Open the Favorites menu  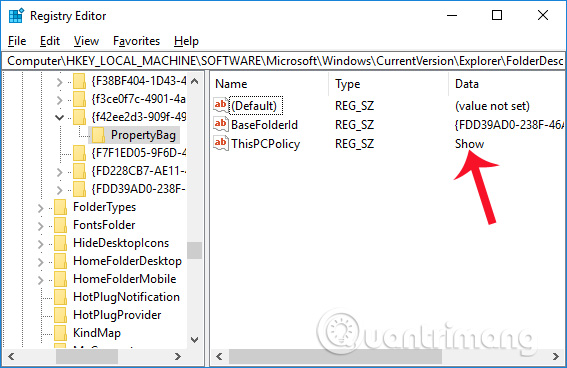tap(136, 41)
